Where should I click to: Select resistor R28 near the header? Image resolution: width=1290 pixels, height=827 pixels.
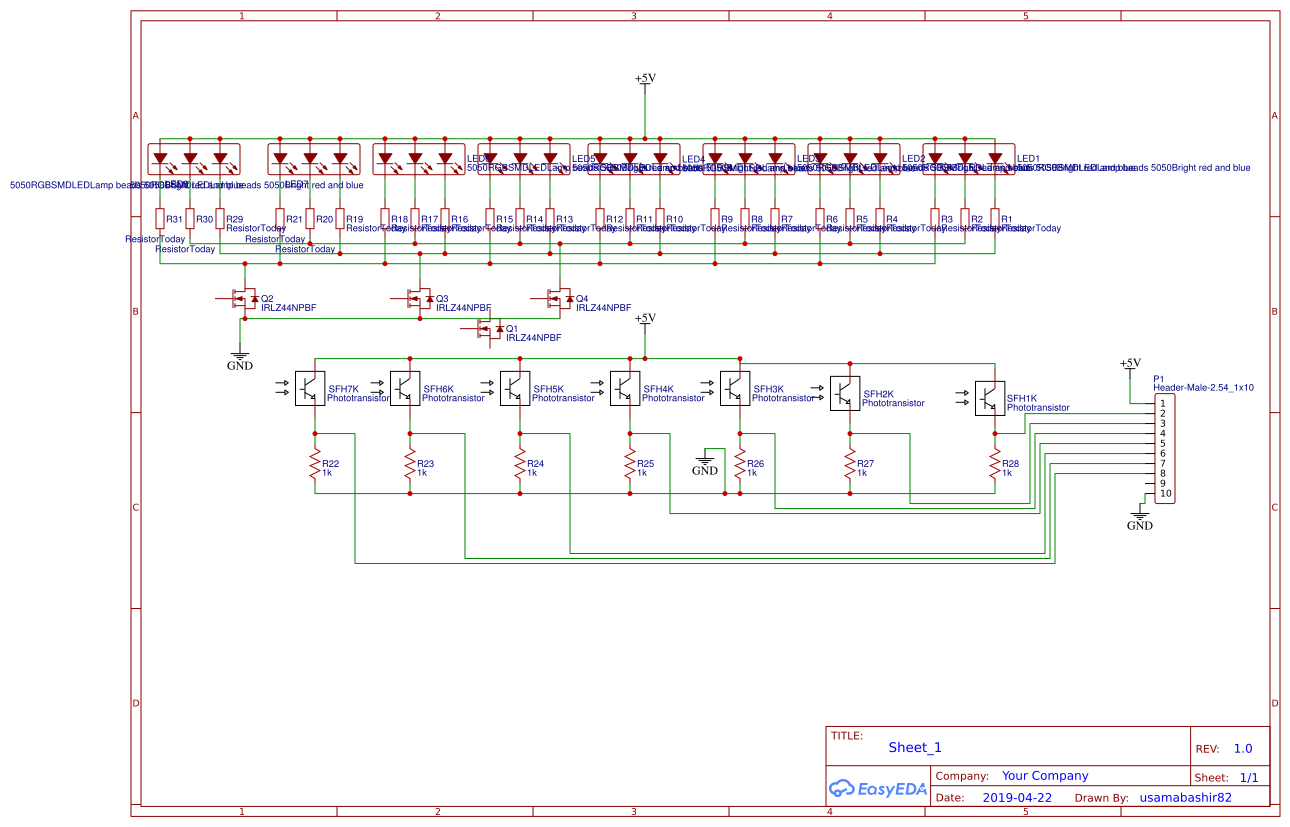tap(993, 464)
